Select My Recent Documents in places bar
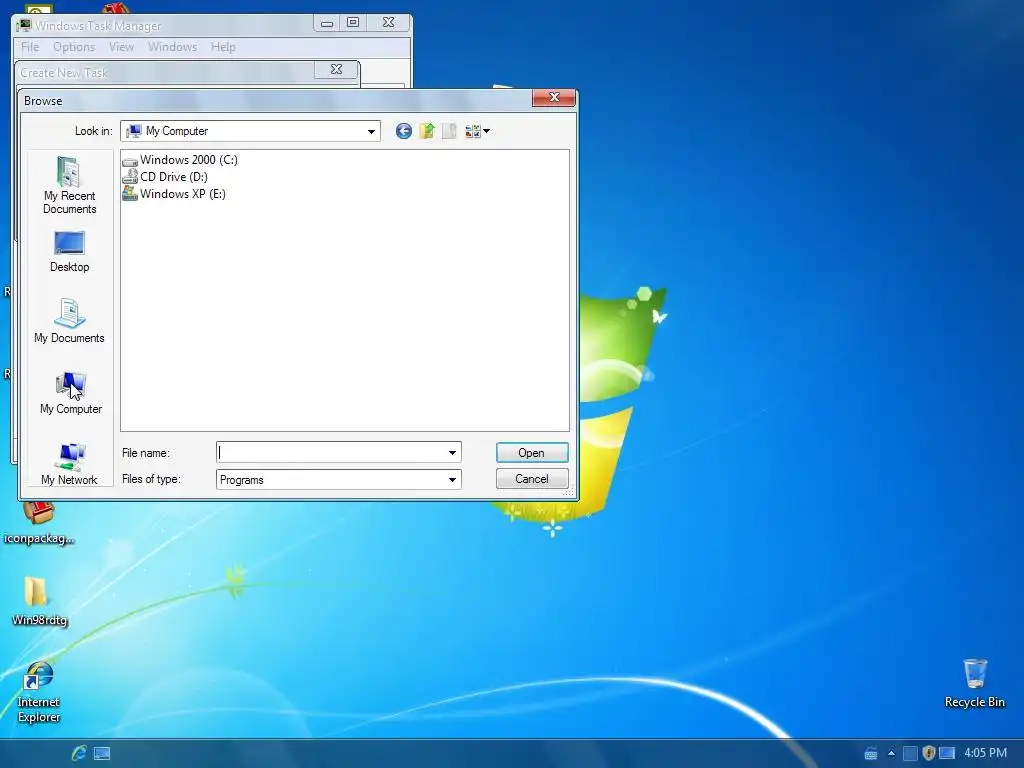Screen dimensions: 1024x768 pyautogui.click(x=69, y=186)
